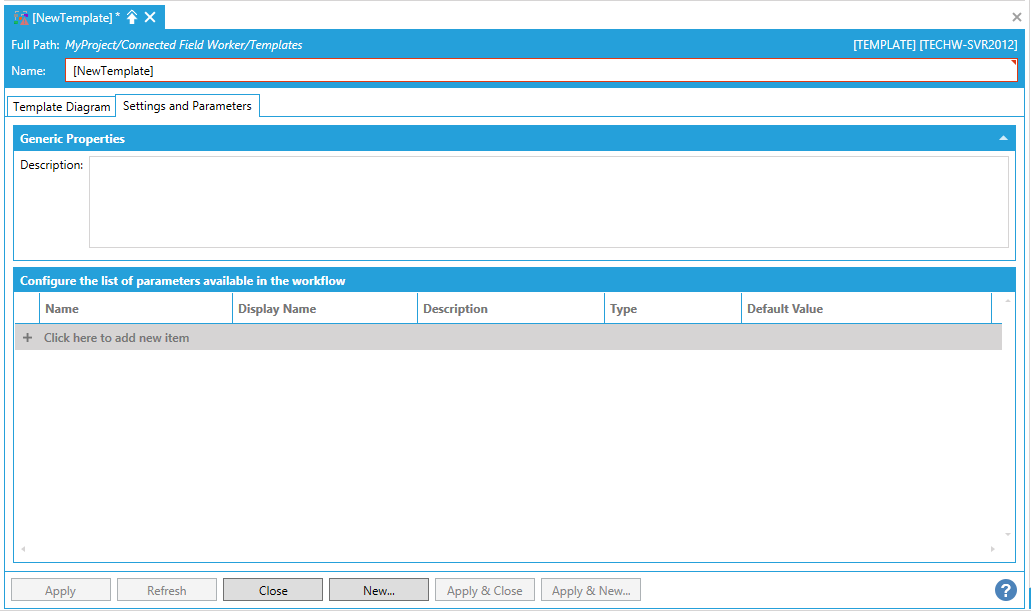This screenshot has width=1031, height=612.
Task: Collapse the Generic Properties section
Action: click(1003, 139)
